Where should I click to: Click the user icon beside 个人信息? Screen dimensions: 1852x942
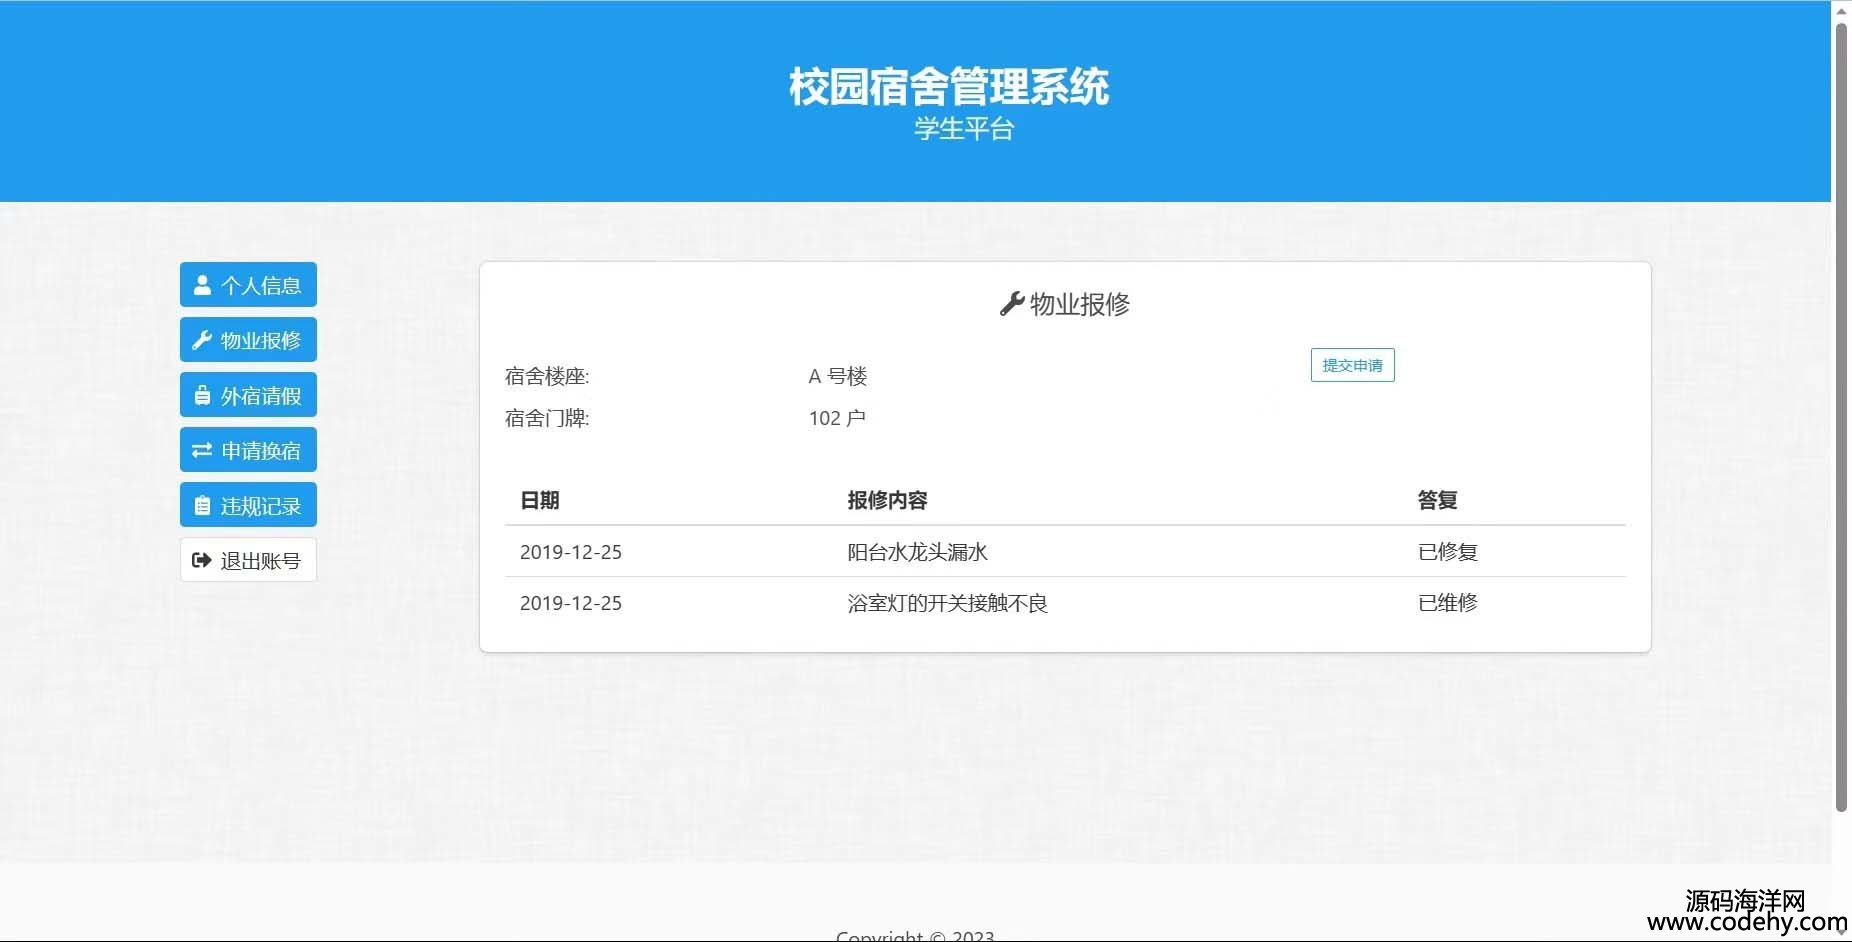pos(202,285)
